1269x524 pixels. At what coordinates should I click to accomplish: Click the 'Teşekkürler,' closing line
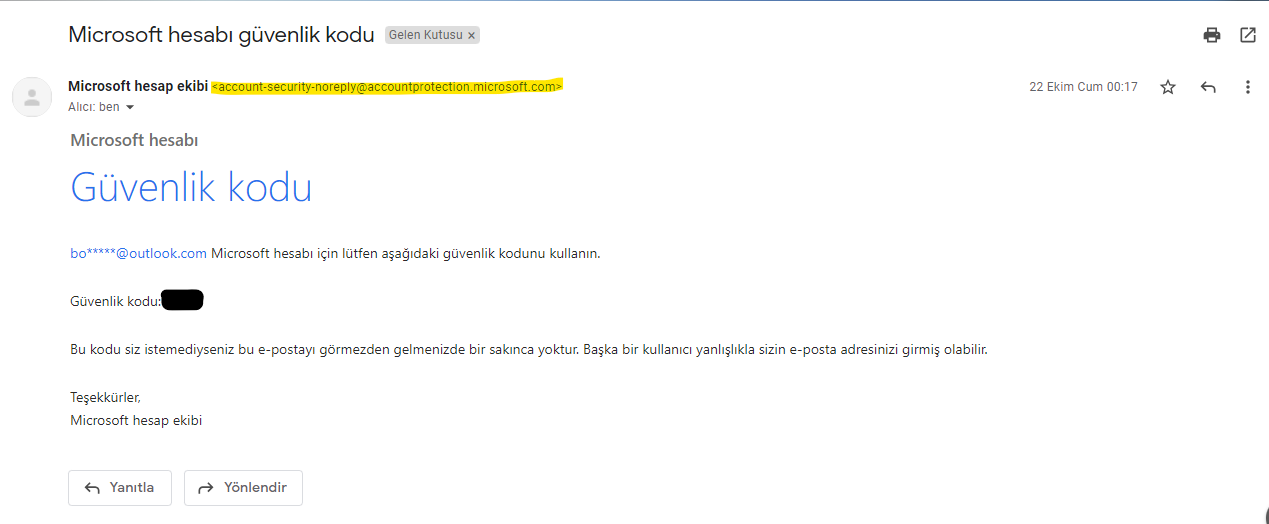[x=105, y=397]
